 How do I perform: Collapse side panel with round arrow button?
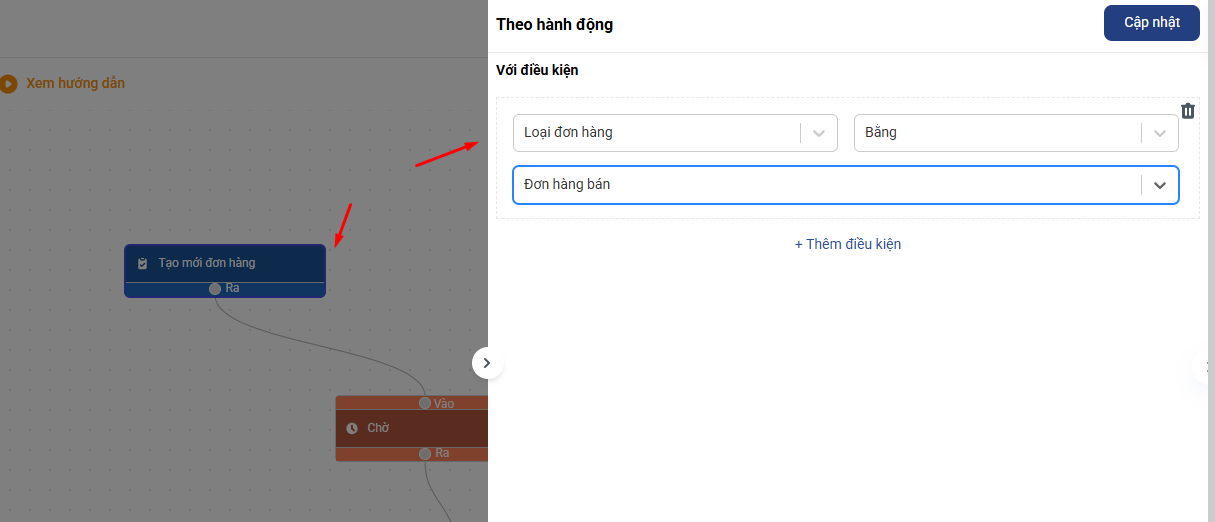(x=486, y=363)
